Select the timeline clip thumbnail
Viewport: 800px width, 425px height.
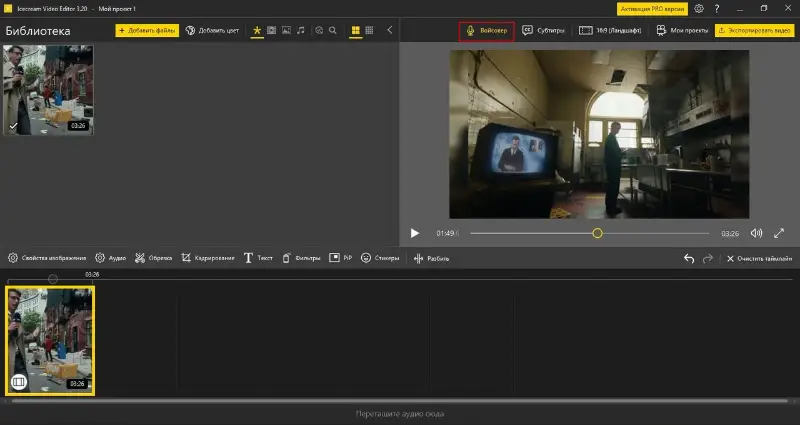tap(50, 341)
